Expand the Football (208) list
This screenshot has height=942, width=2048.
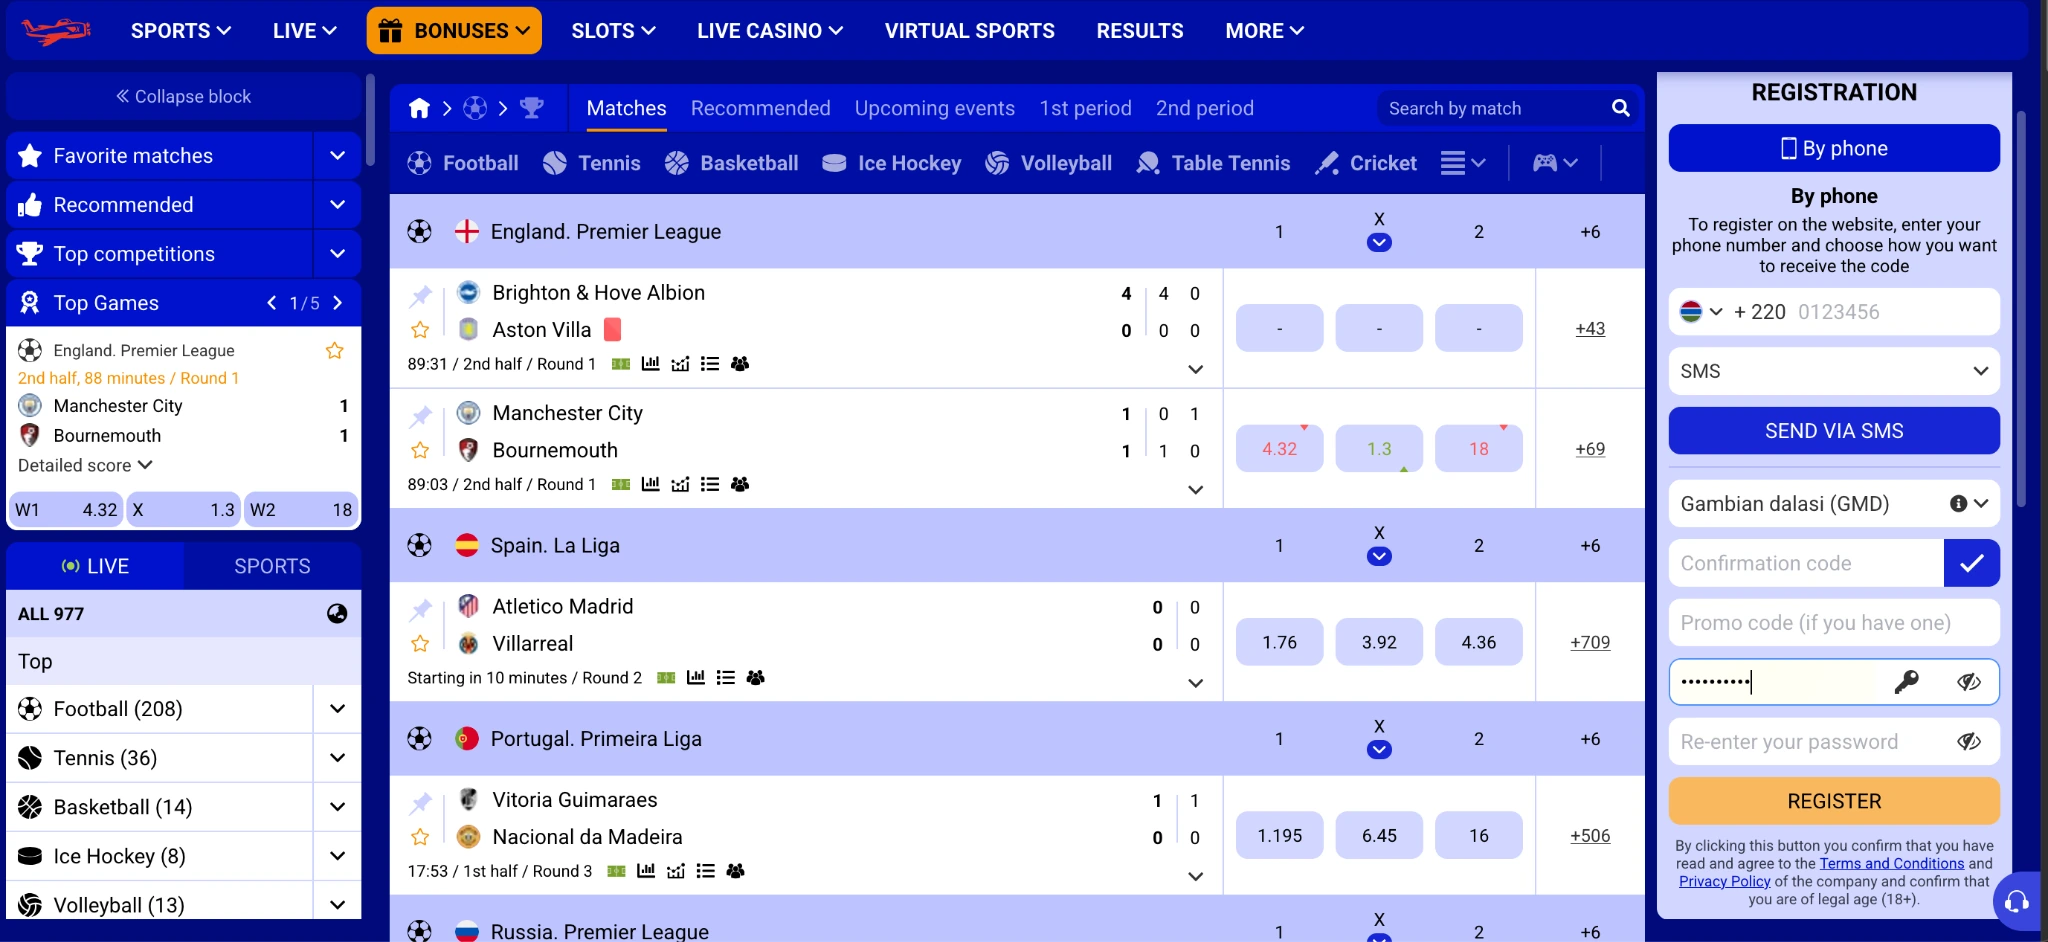(337, 709)
